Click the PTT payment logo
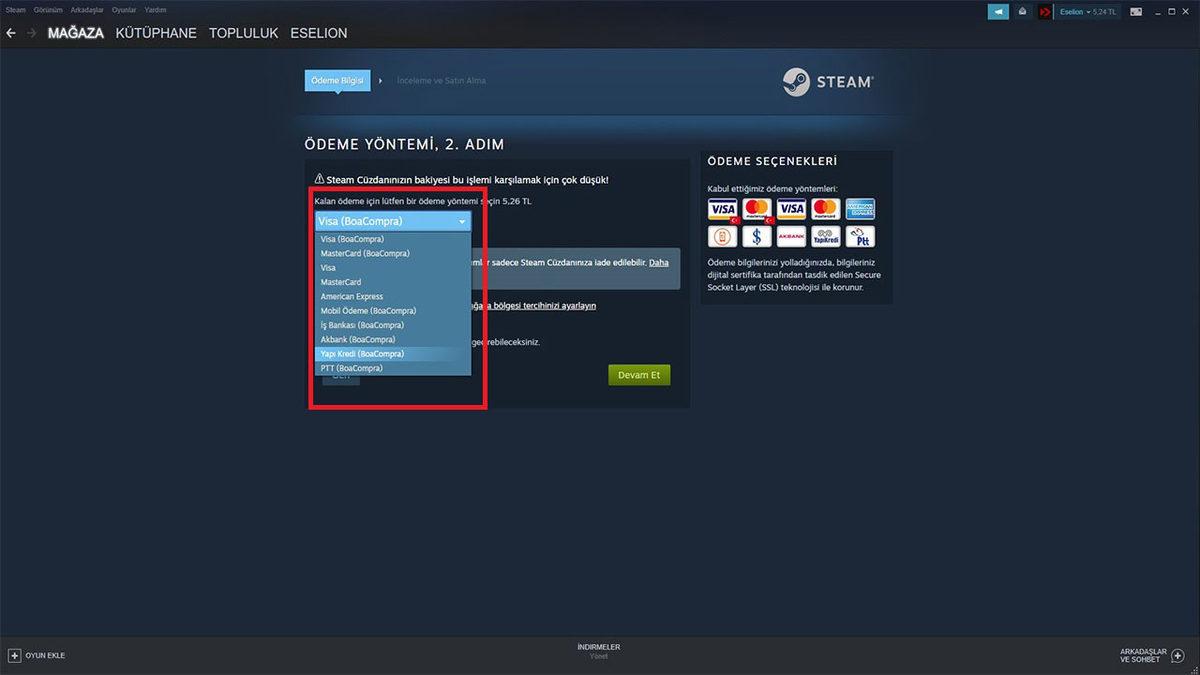This screenshot has height=675, width=1200. pos(860,237)
